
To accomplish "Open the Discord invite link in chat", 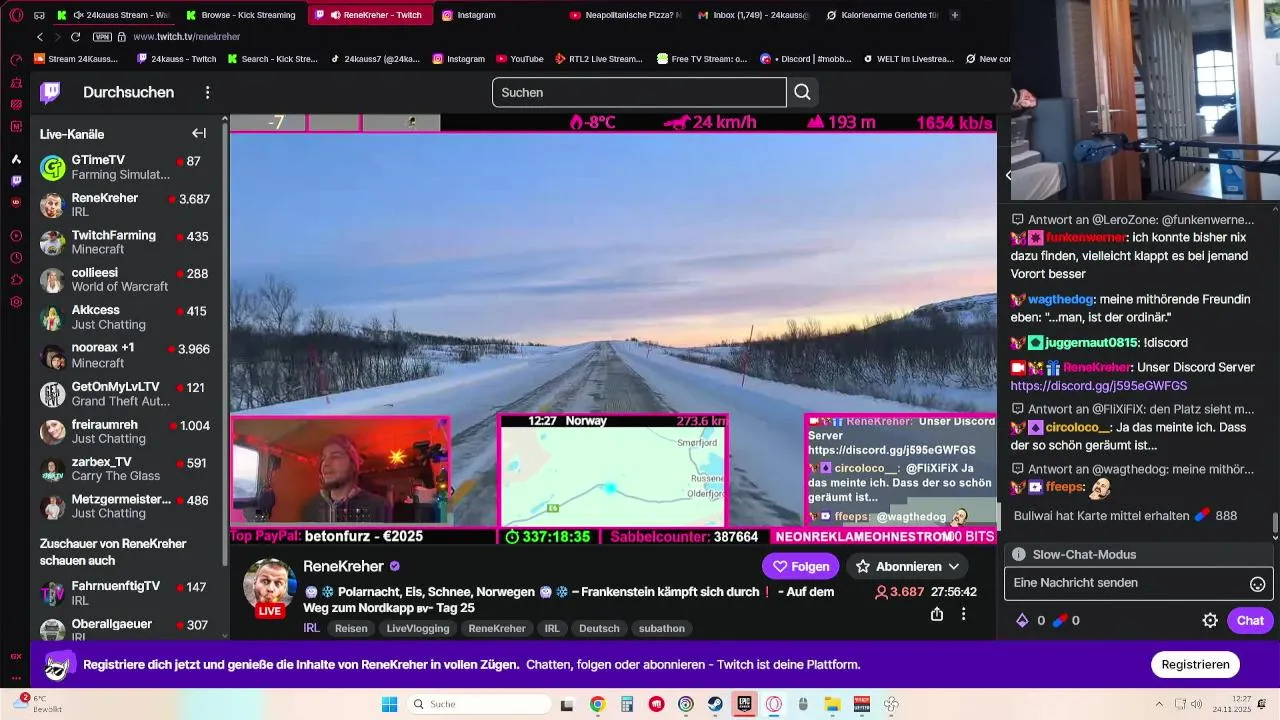I will click(1098, 385).
